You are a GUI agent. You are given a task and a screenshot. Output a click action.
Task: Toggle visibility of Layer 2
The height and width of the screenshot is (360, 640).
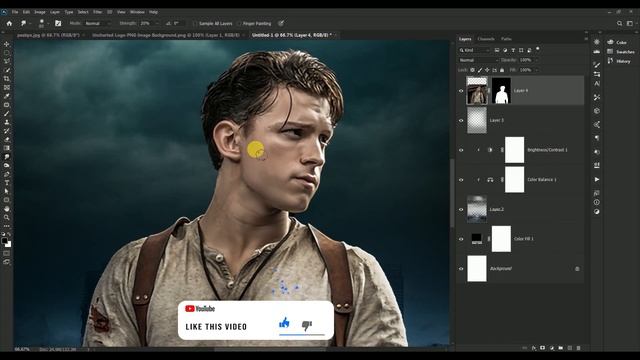461,209
